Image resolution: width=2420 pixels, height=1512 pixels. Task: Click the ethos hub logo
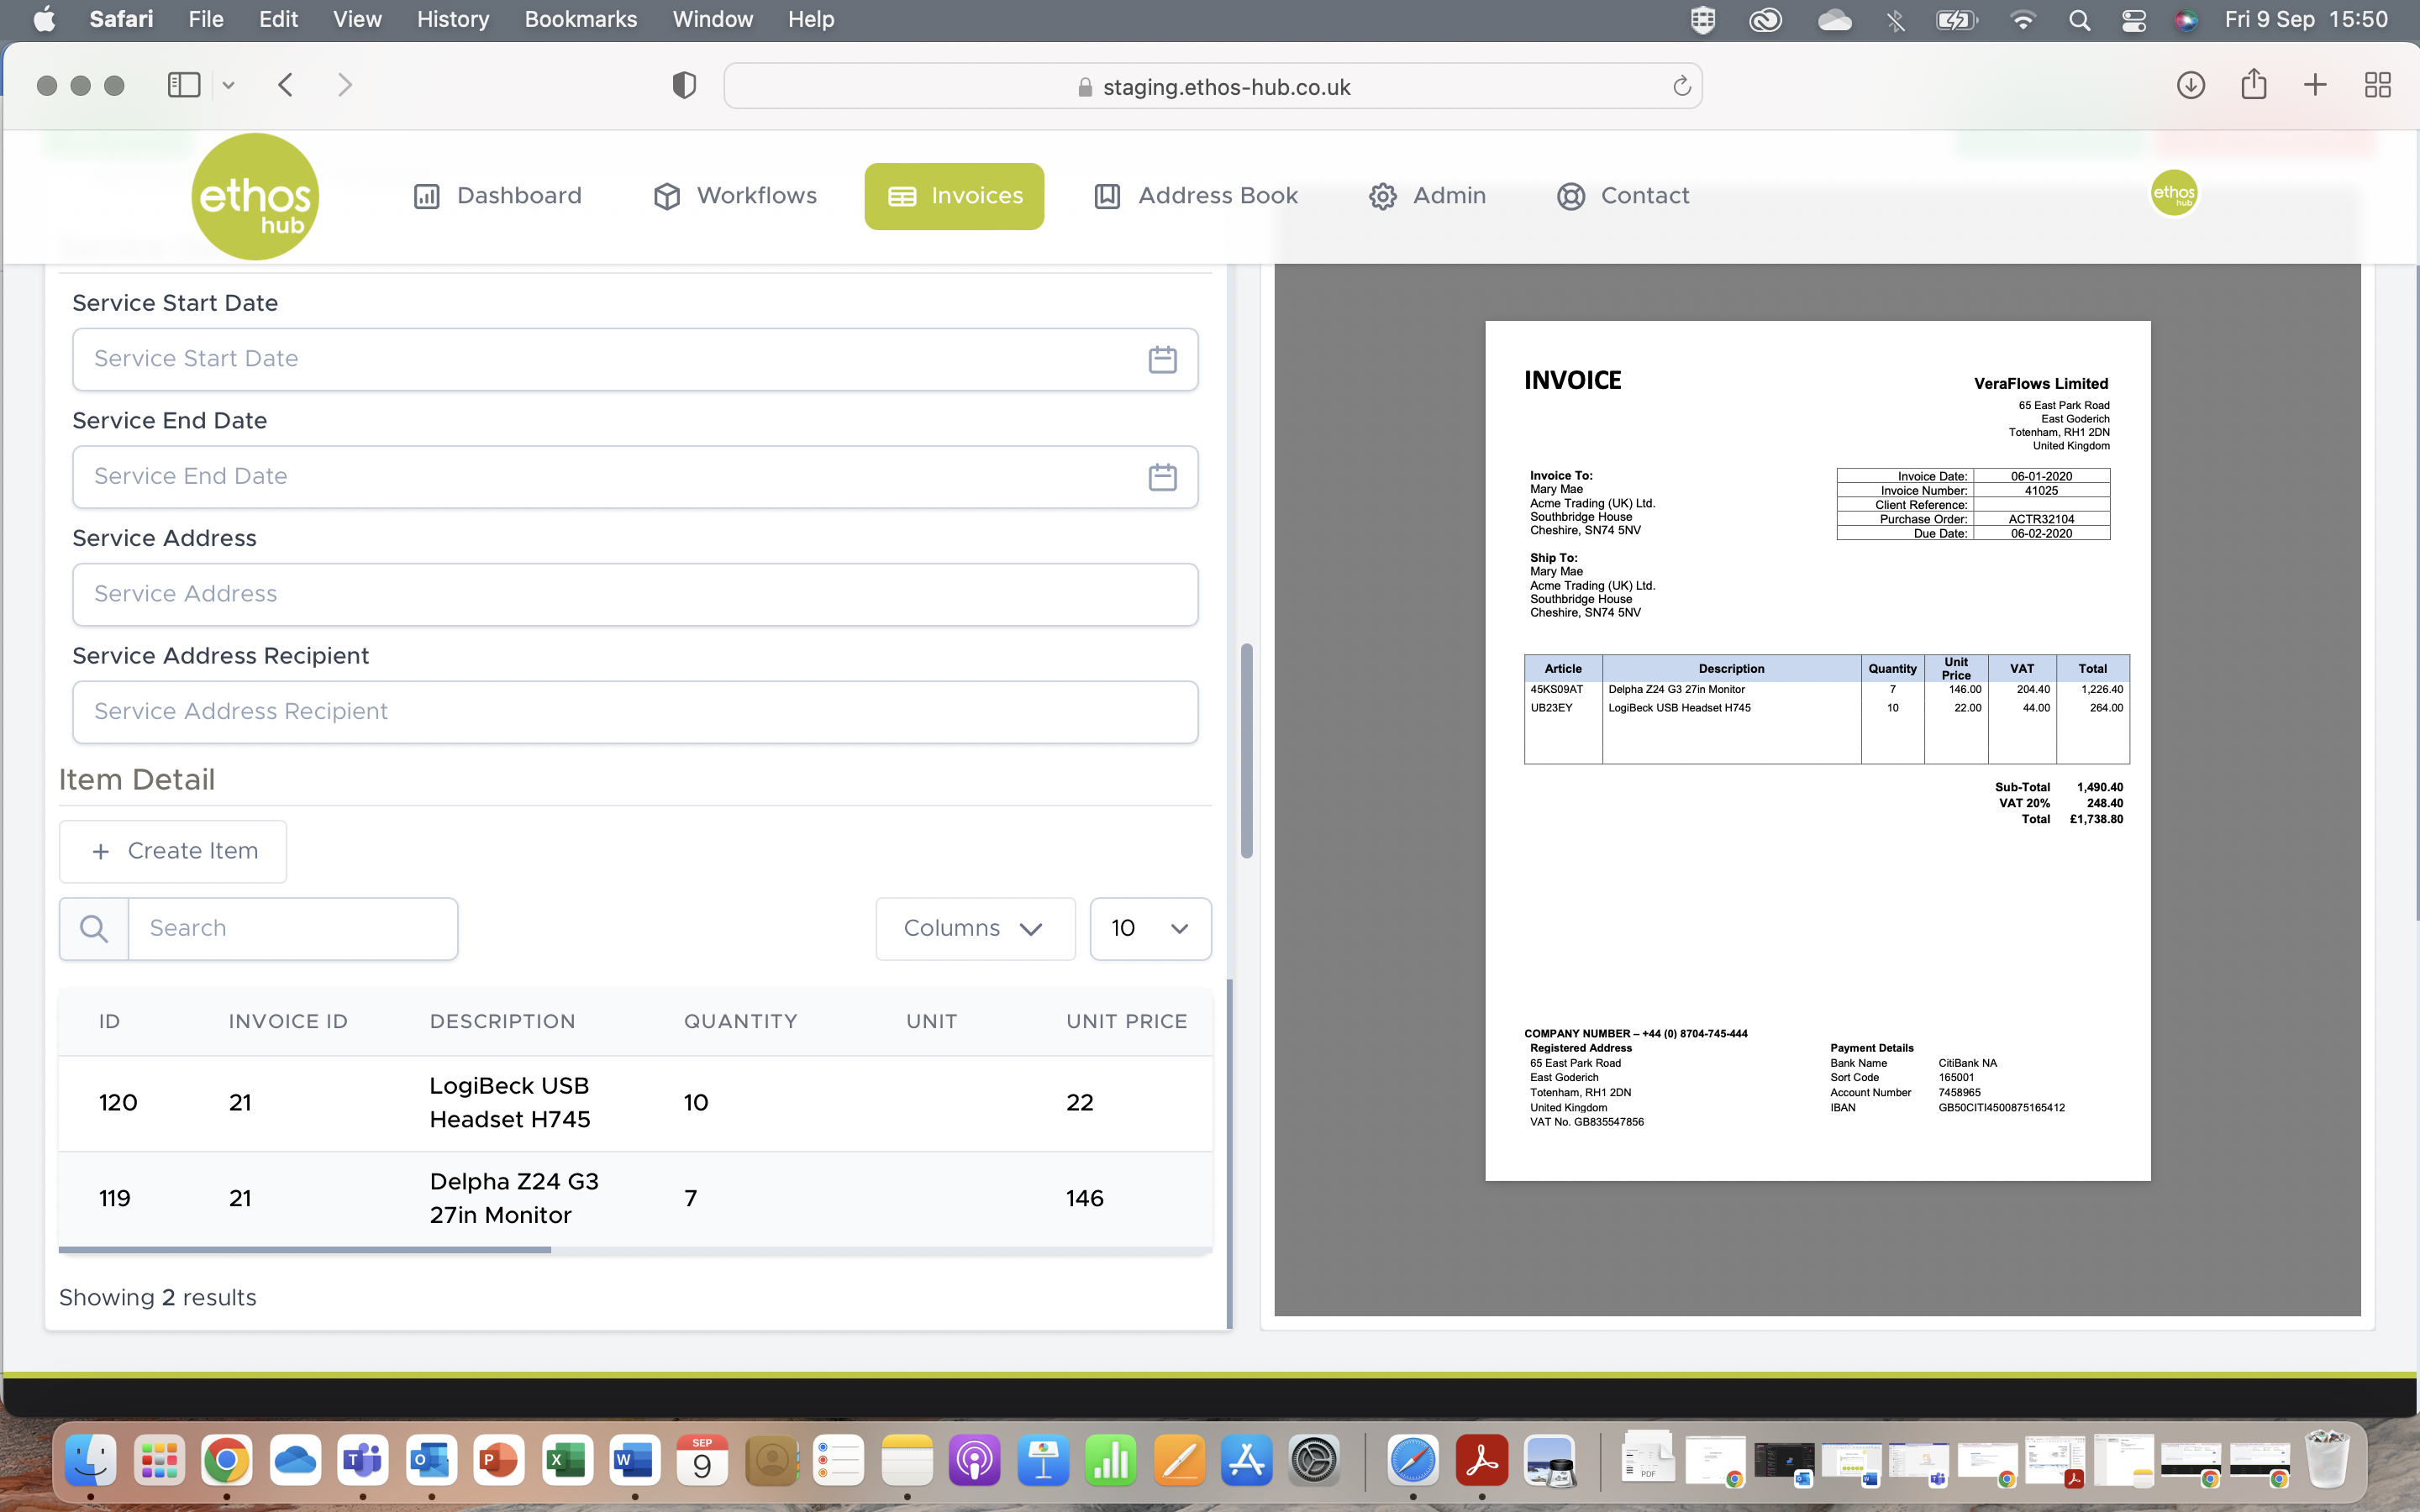click(255, 196)
